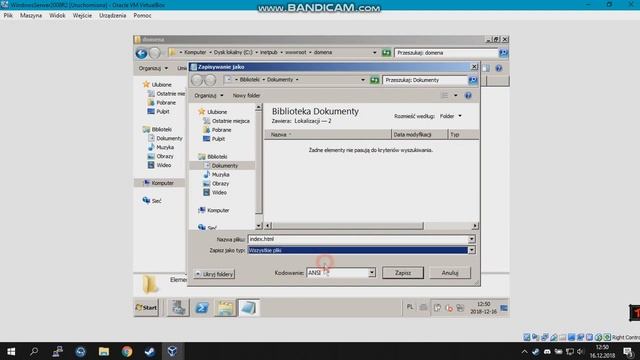This screenshot has width=640, height=360.
Task: Select Komputer in domena window sidebar
Action: (x=158, y=183)
